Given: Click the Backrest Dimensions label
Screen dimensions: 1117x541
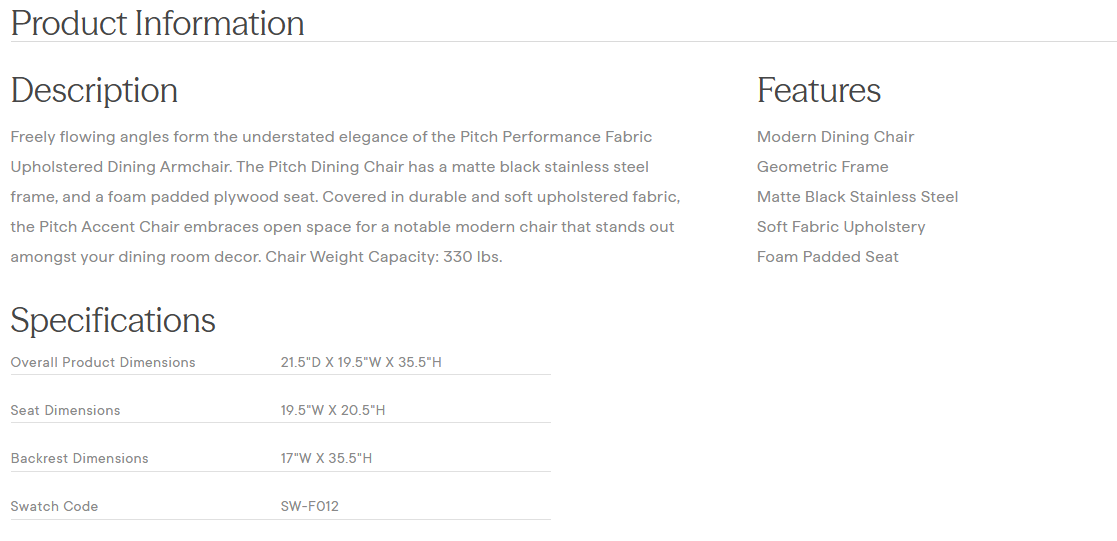Looking at the screenshot, I should 79,458.
